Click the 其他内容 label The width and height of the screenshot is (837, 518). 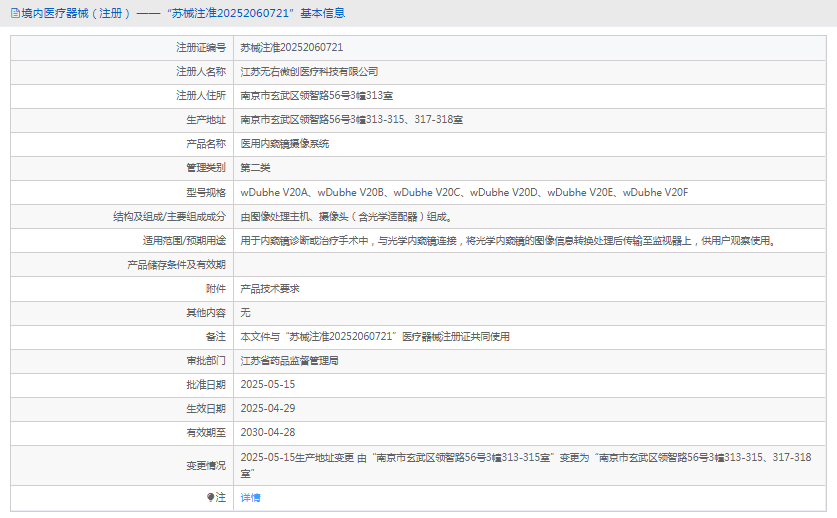click(x=206, y=313)
